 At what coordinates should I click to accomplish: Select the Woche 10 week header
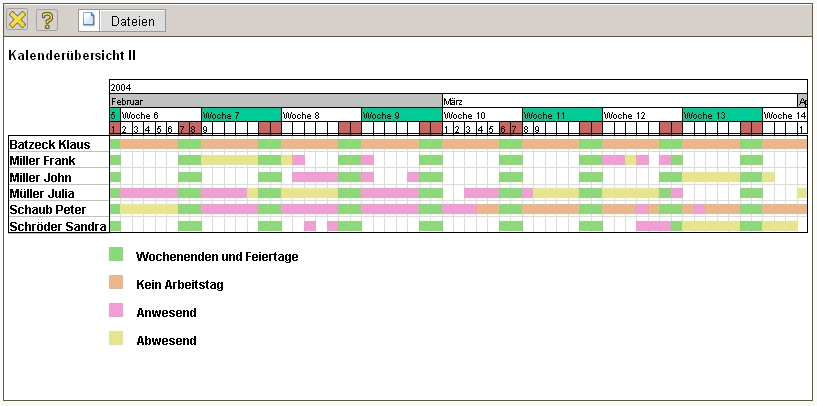click(481, 115)
